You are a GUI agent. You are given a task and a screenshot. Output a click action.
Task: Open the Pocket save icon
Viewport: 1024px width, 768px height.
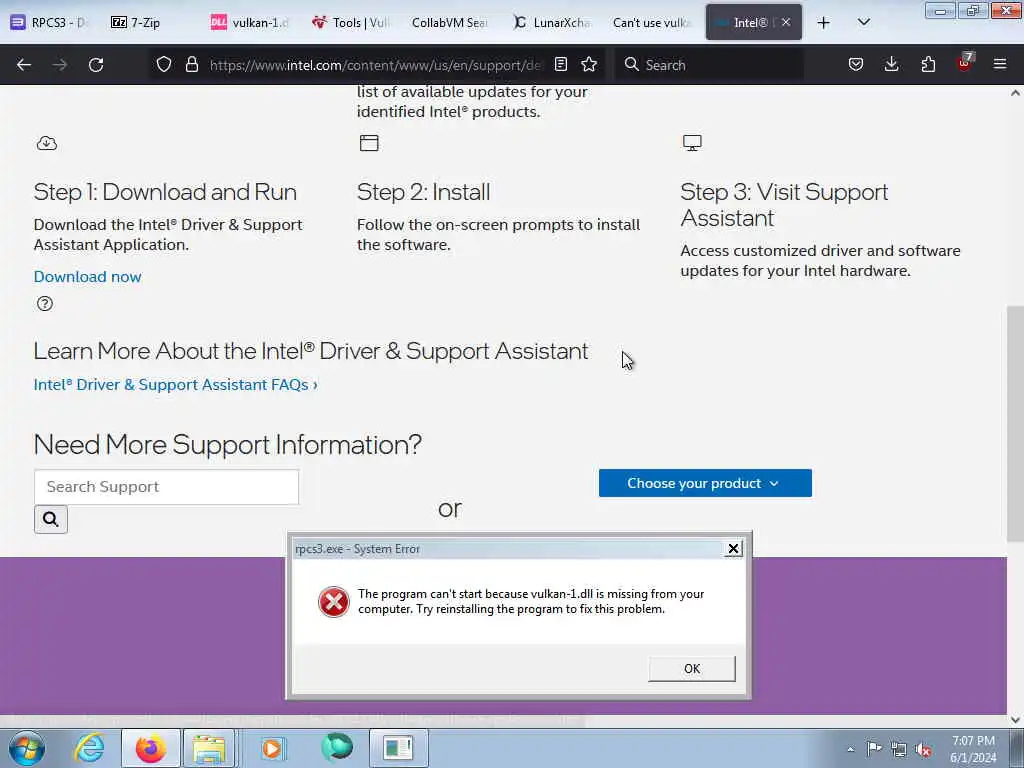click(x=856, y=64)
